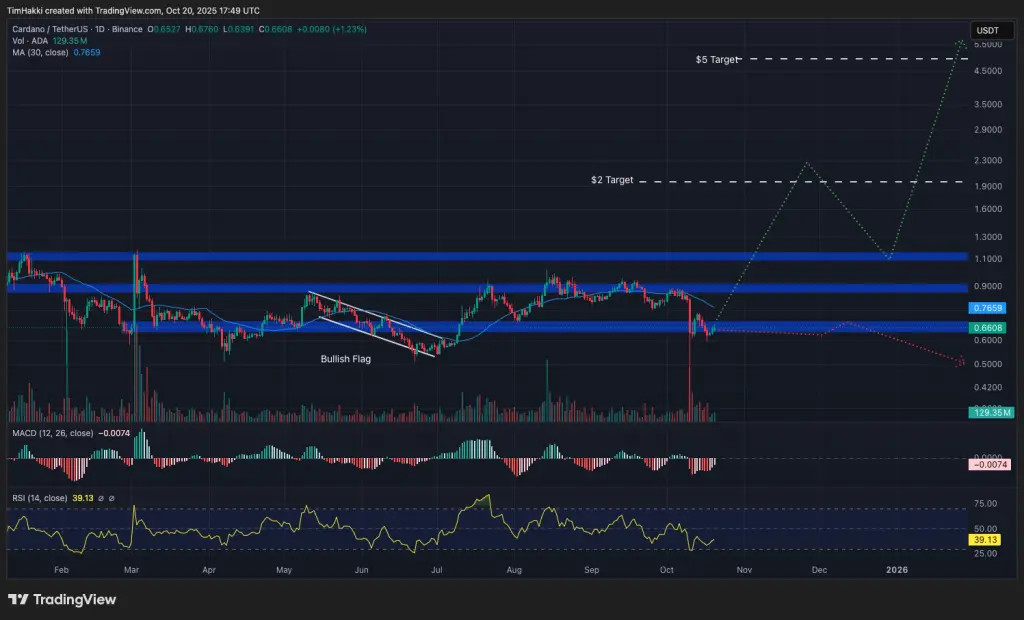Viewport: 1024px width, 620px height.
Task: Click the green arrowhead above the $5 projection
Action: [x=961, y=44]
